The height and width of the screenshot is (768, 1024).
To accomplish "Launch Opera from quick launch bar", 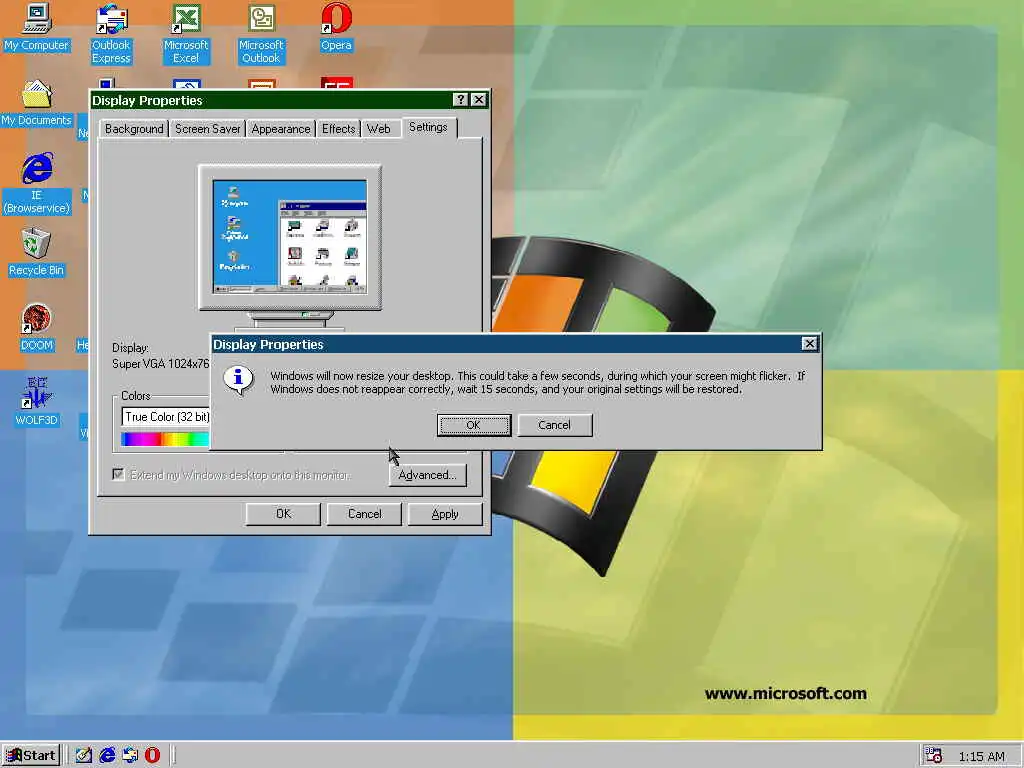I will 152,755.
